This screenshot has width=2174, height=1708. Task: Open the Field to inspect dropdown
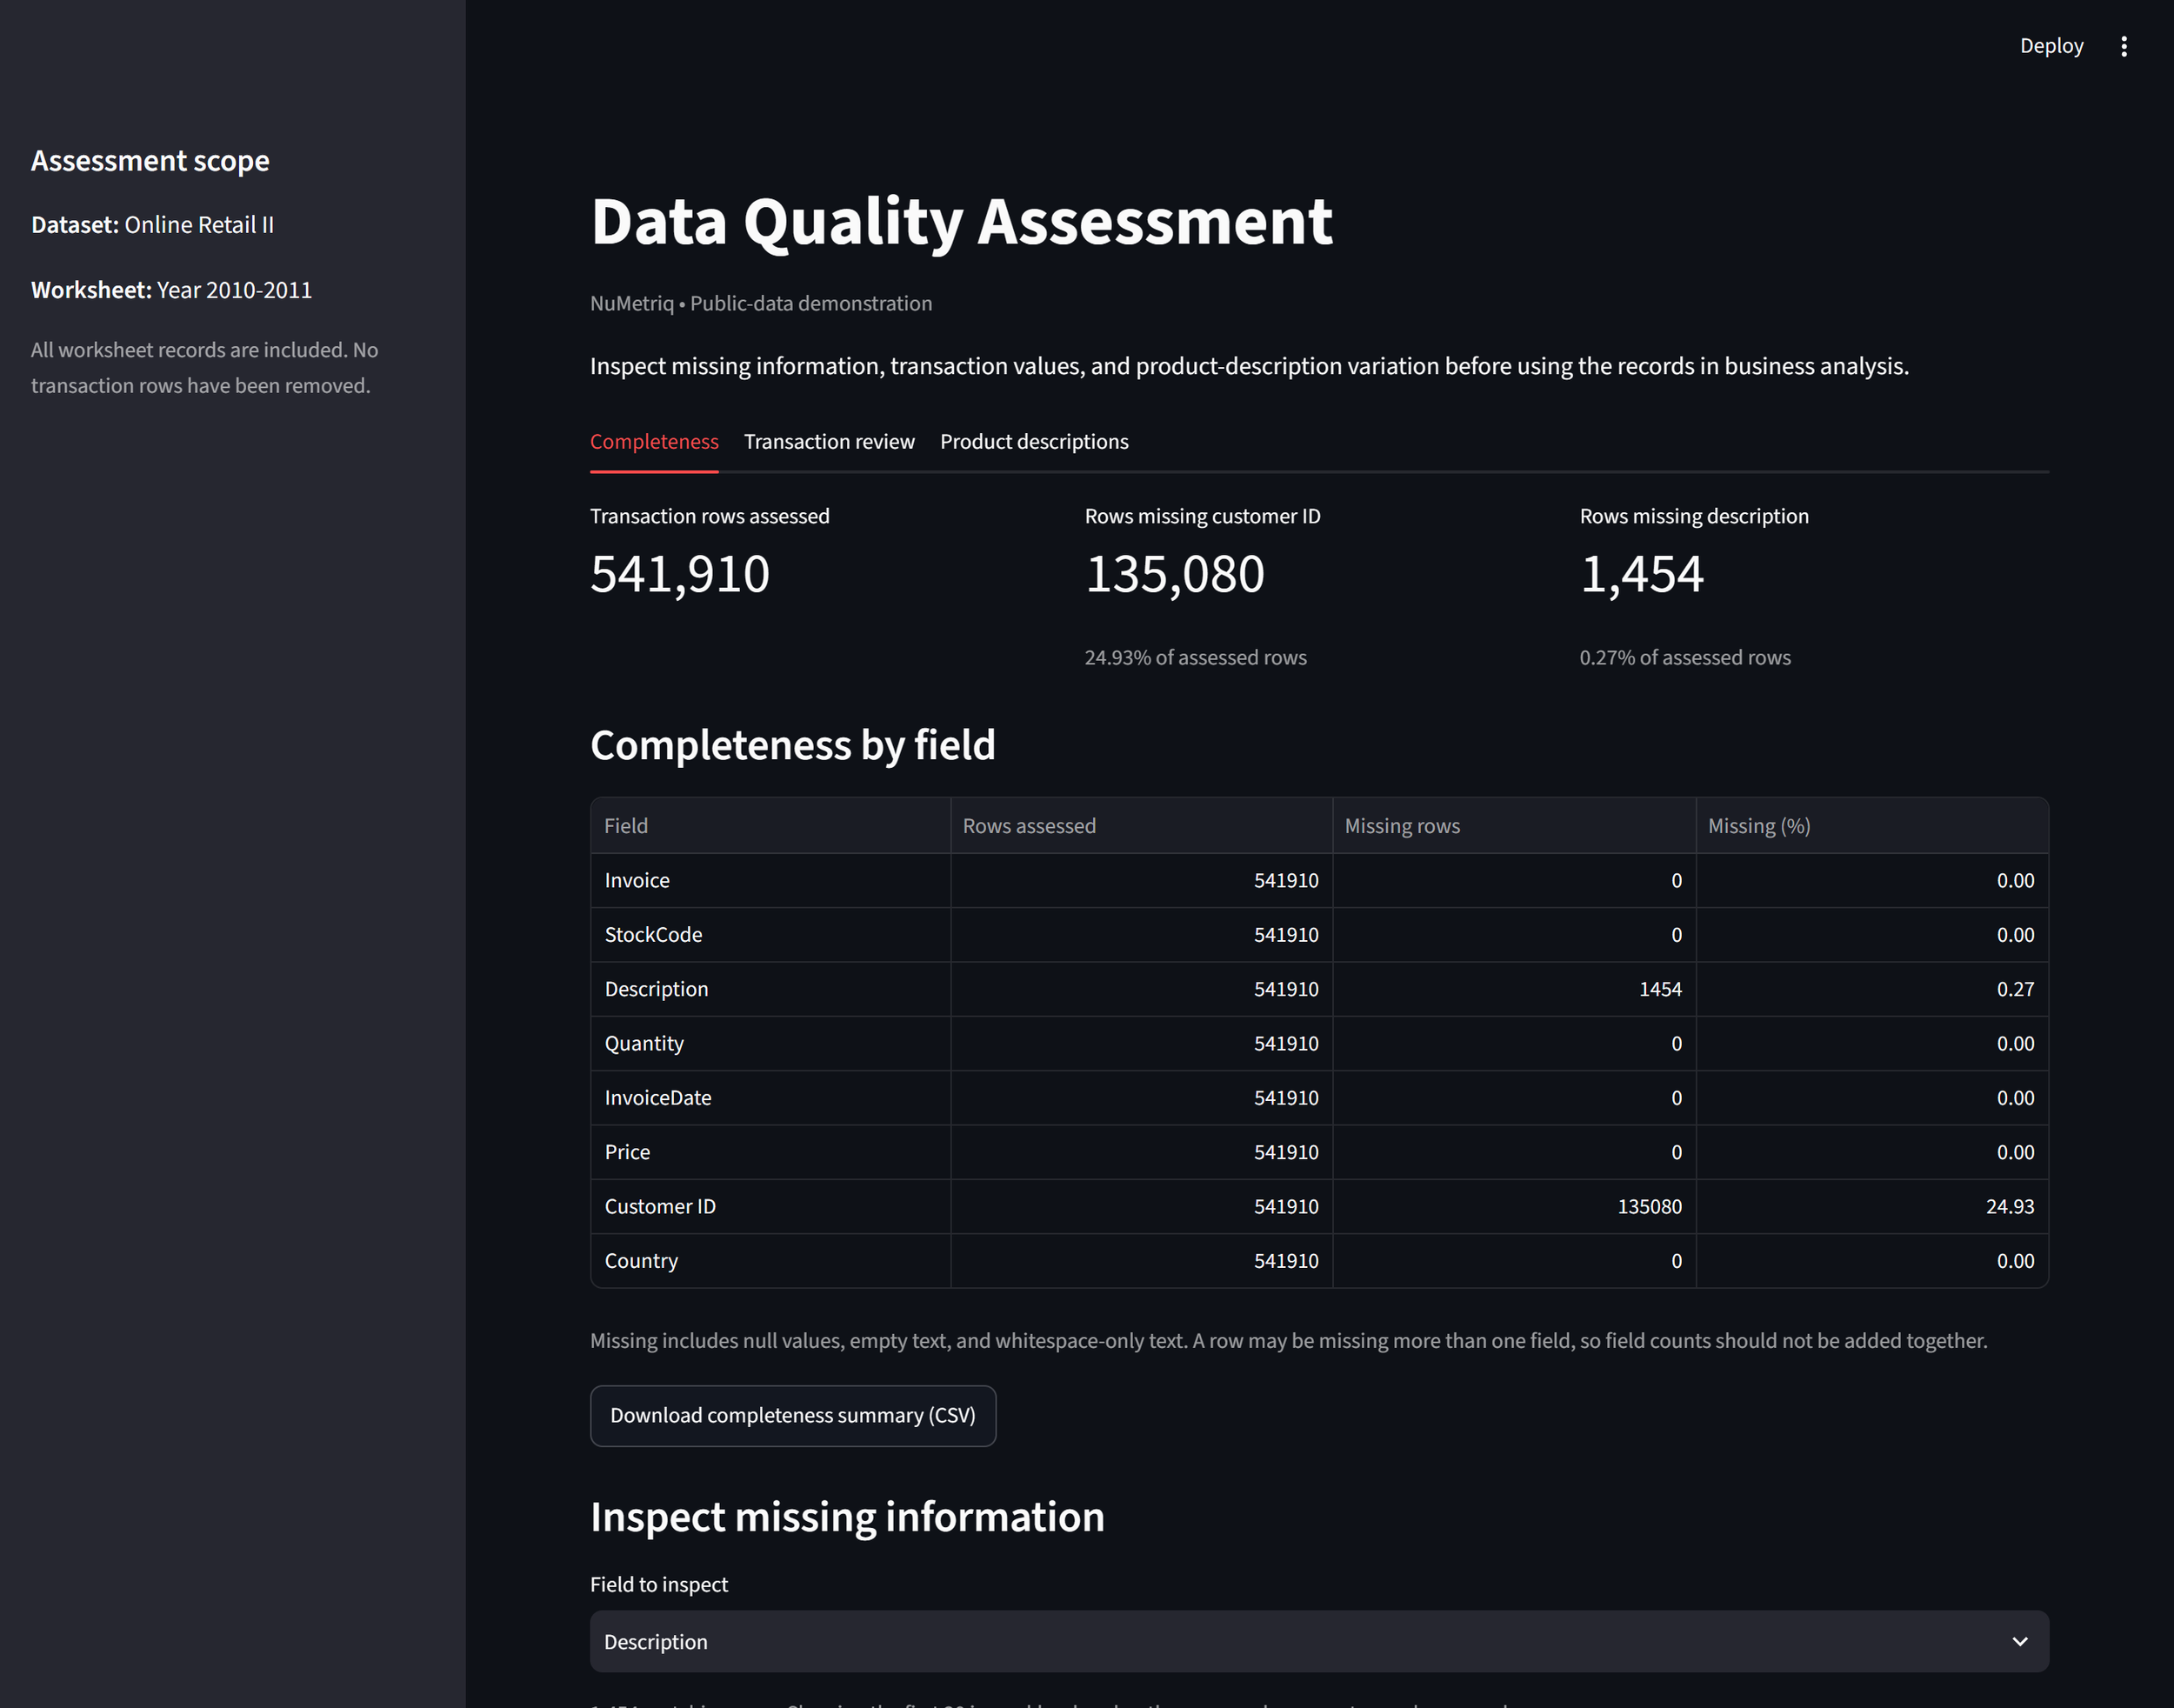(x=1319, y=1641)
